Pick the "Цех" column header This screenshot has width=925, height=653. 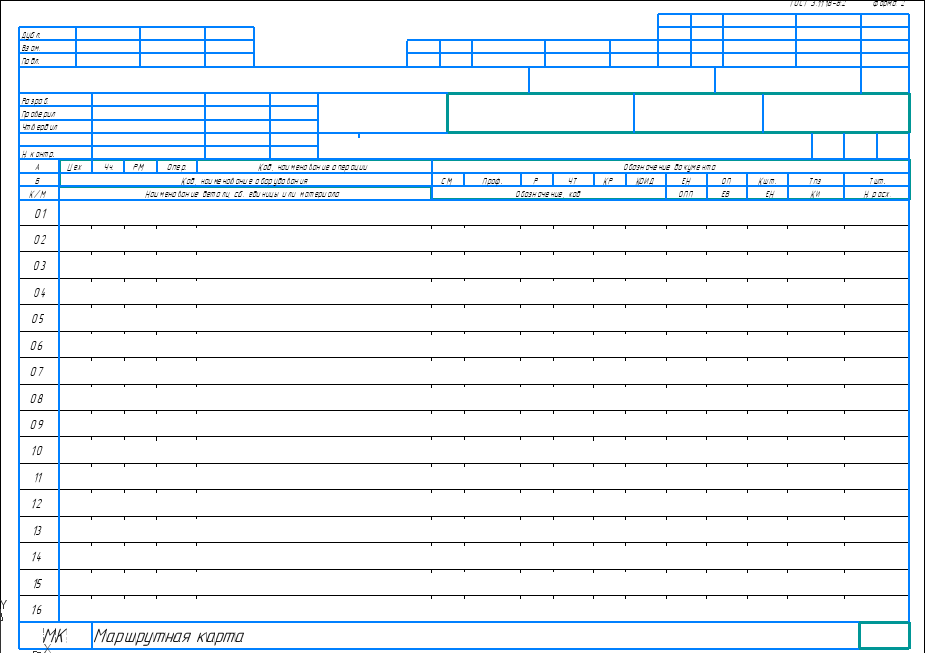76,167
